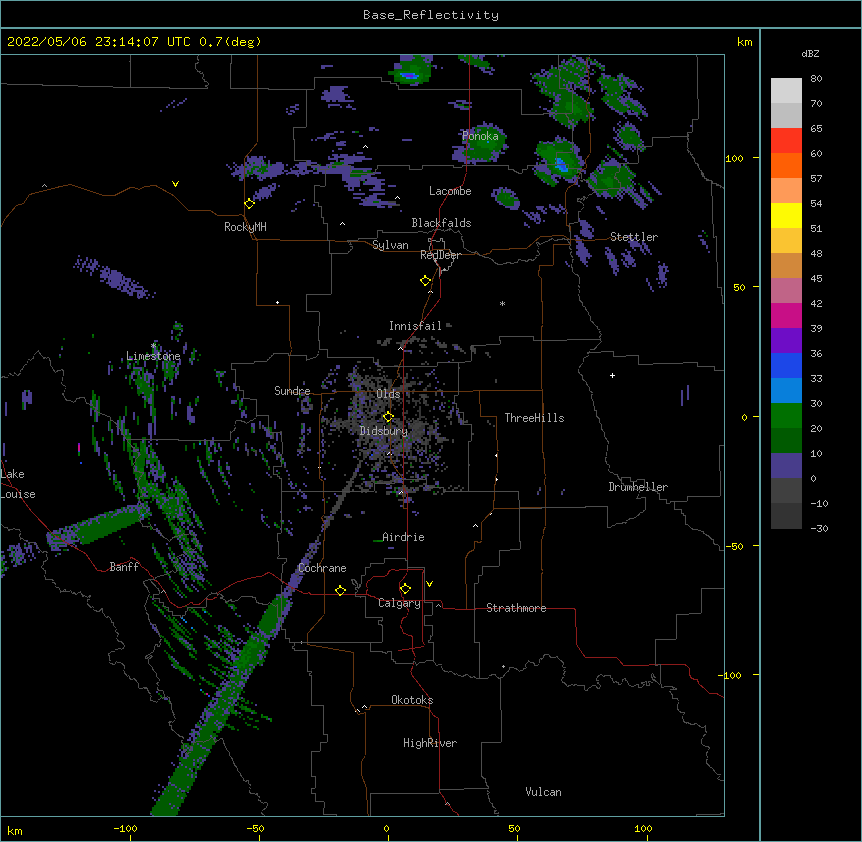This screenshot has width=862, height=842.
Task: Click the yellow diamond marker near RockyMH
Action: click(250, 204)
